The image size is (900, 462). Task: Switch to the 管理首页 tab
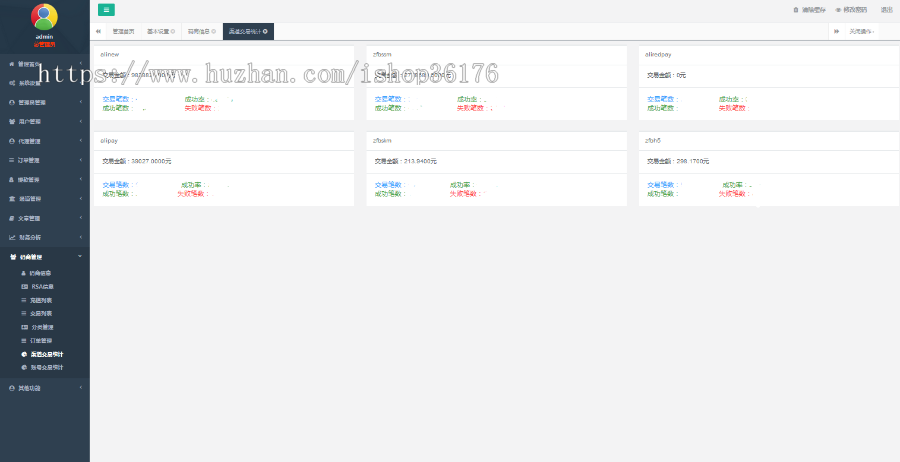tap(123, 32)
